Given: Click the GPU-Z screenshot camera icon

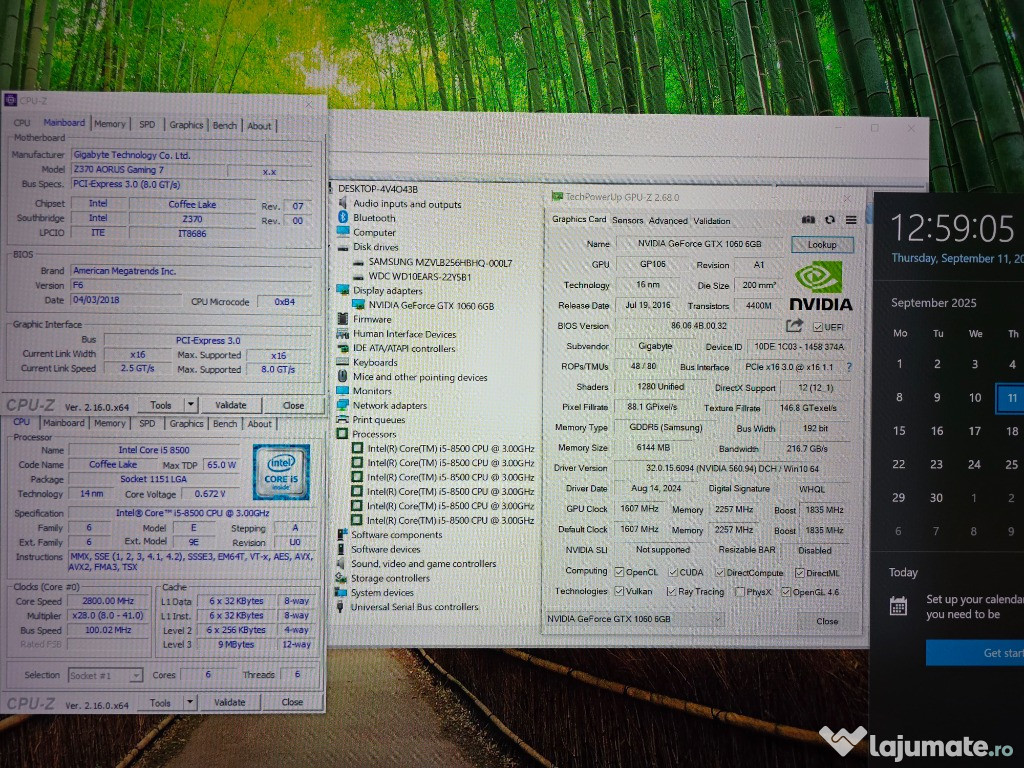Looking at the screenshot, I should 808,220.
